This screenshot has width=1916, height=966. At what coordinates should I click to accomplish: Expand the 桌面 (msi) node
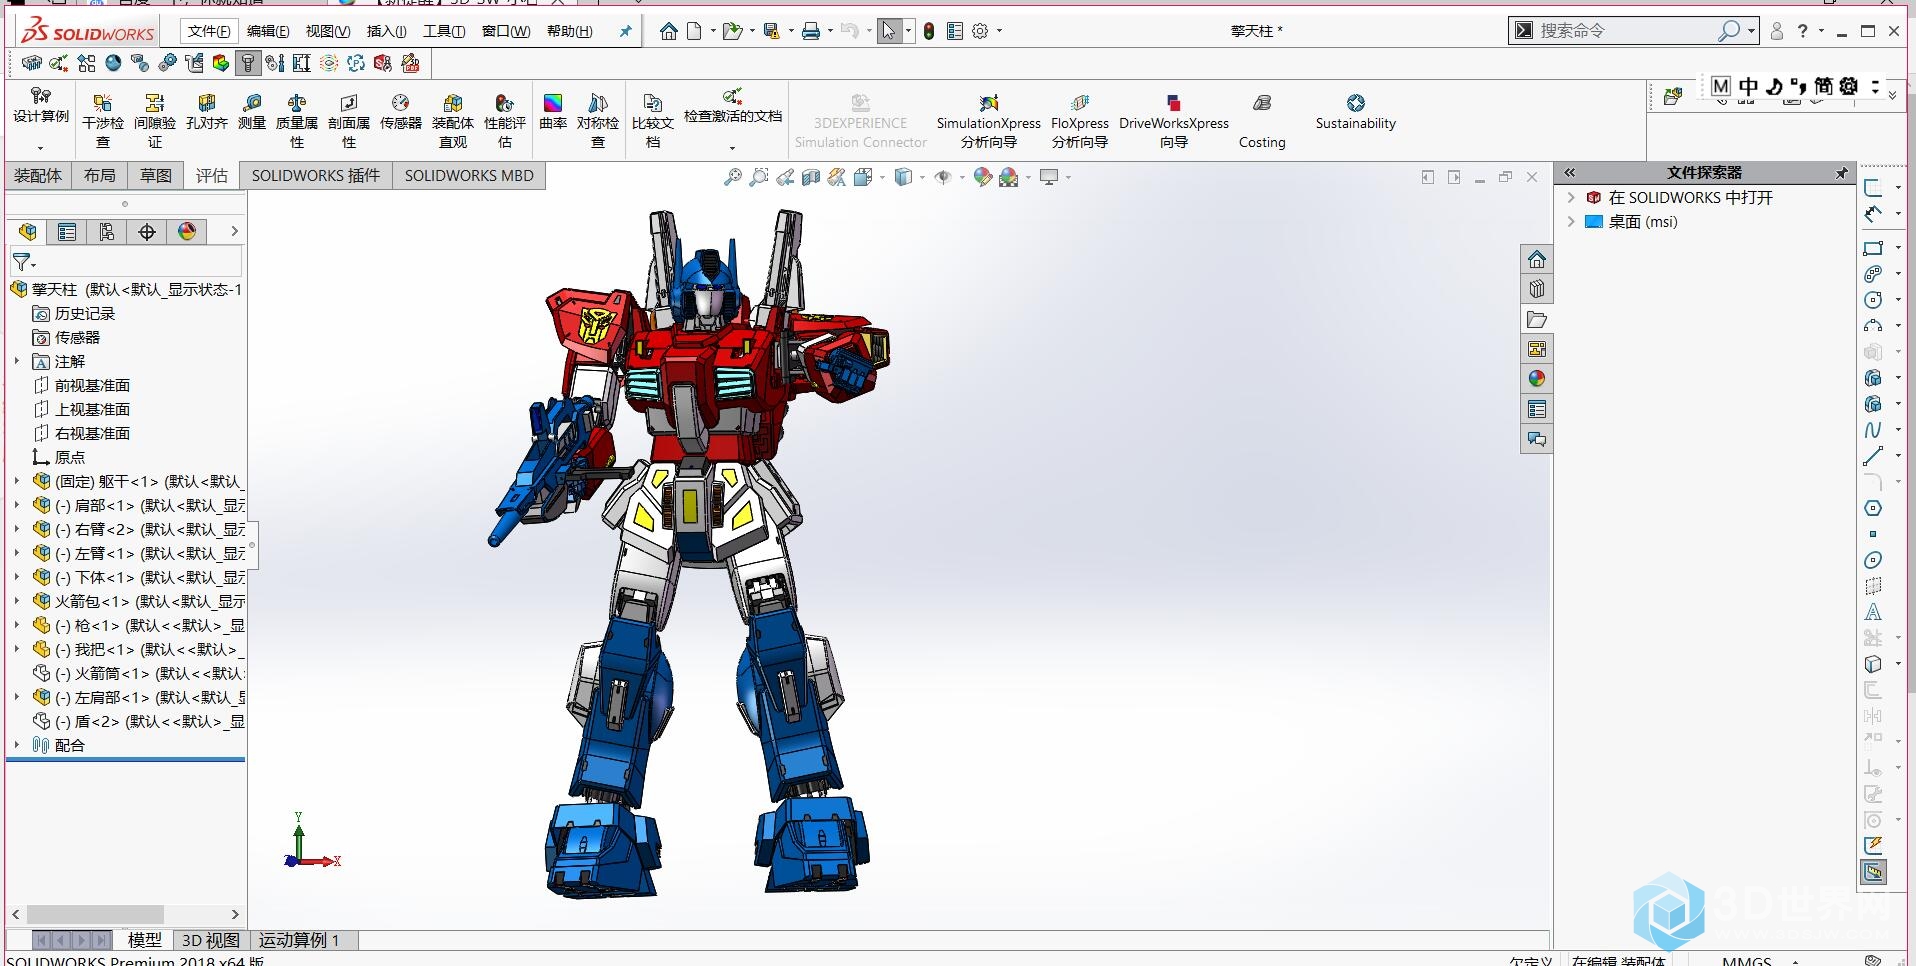click(1571, 222)
